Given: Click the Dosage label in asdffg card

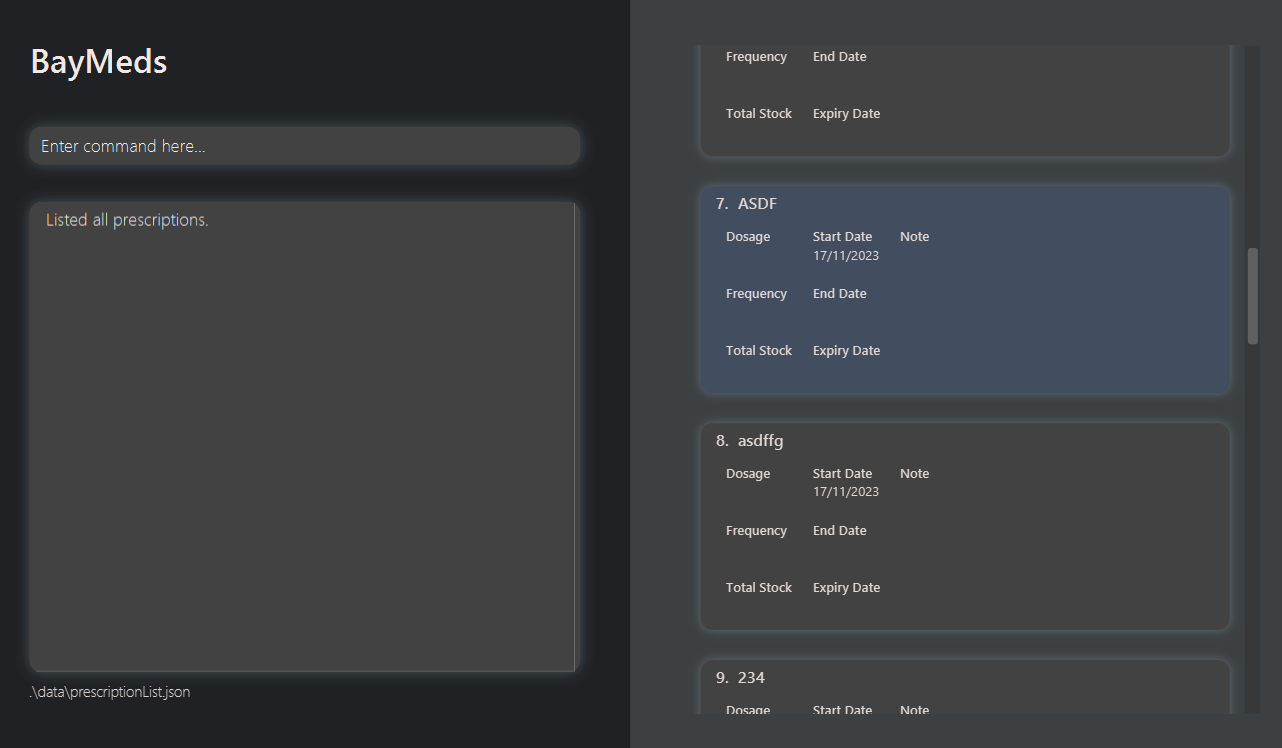Looking at the screenshot, I should coord(748,474).
